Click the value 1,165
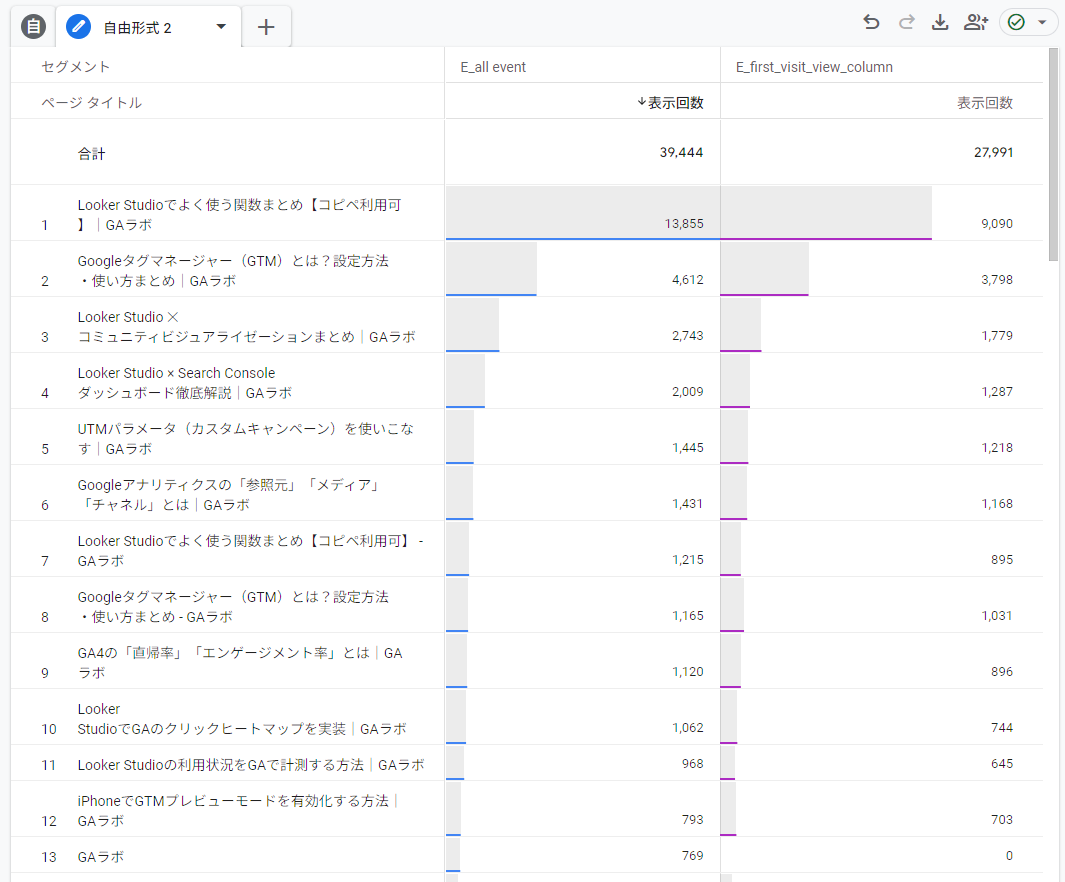 [687, 616]
